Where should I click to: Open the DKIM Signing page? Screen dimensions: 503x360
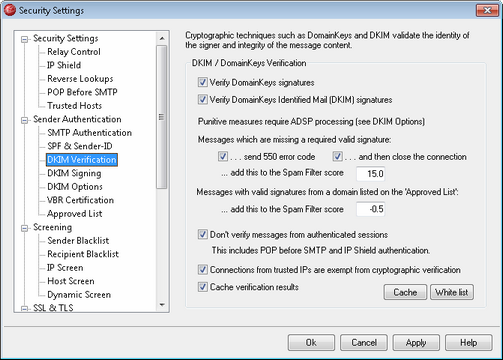coord(74,173)
